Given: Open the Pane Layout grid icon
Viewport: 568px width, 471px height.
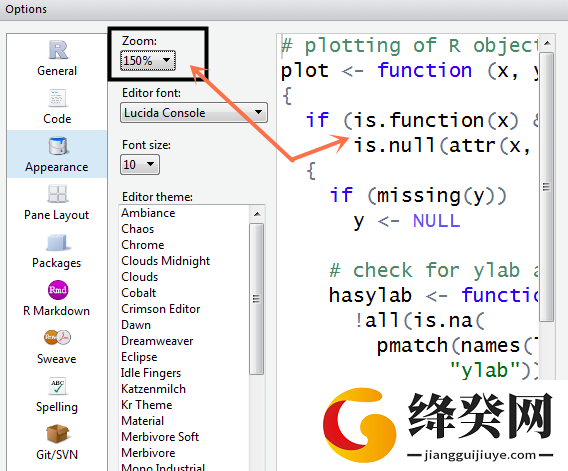Looking at the screenshot, I should [x=57, y=194].
